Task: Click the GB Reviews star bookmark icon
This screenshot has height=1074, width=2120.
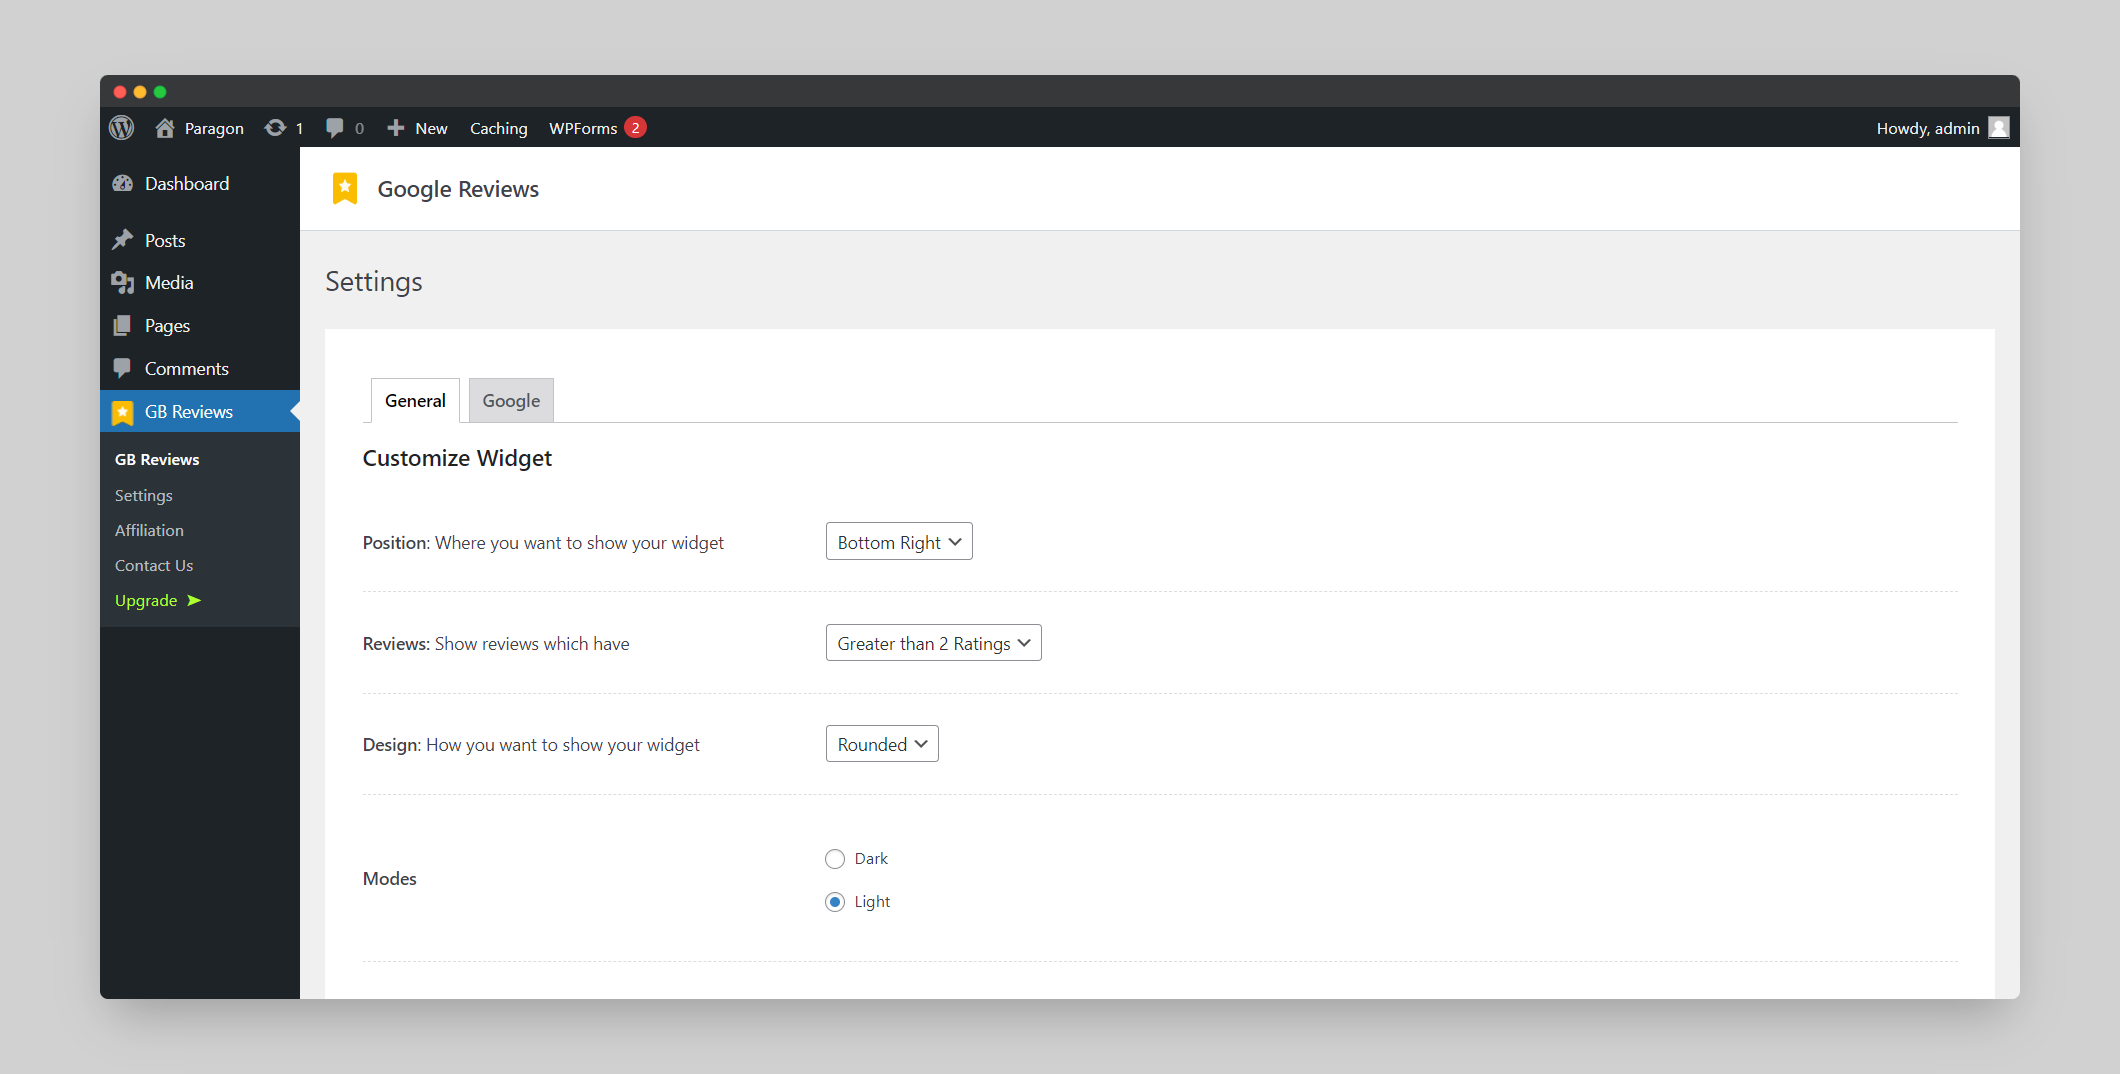Action: click(x=123, y=412)
